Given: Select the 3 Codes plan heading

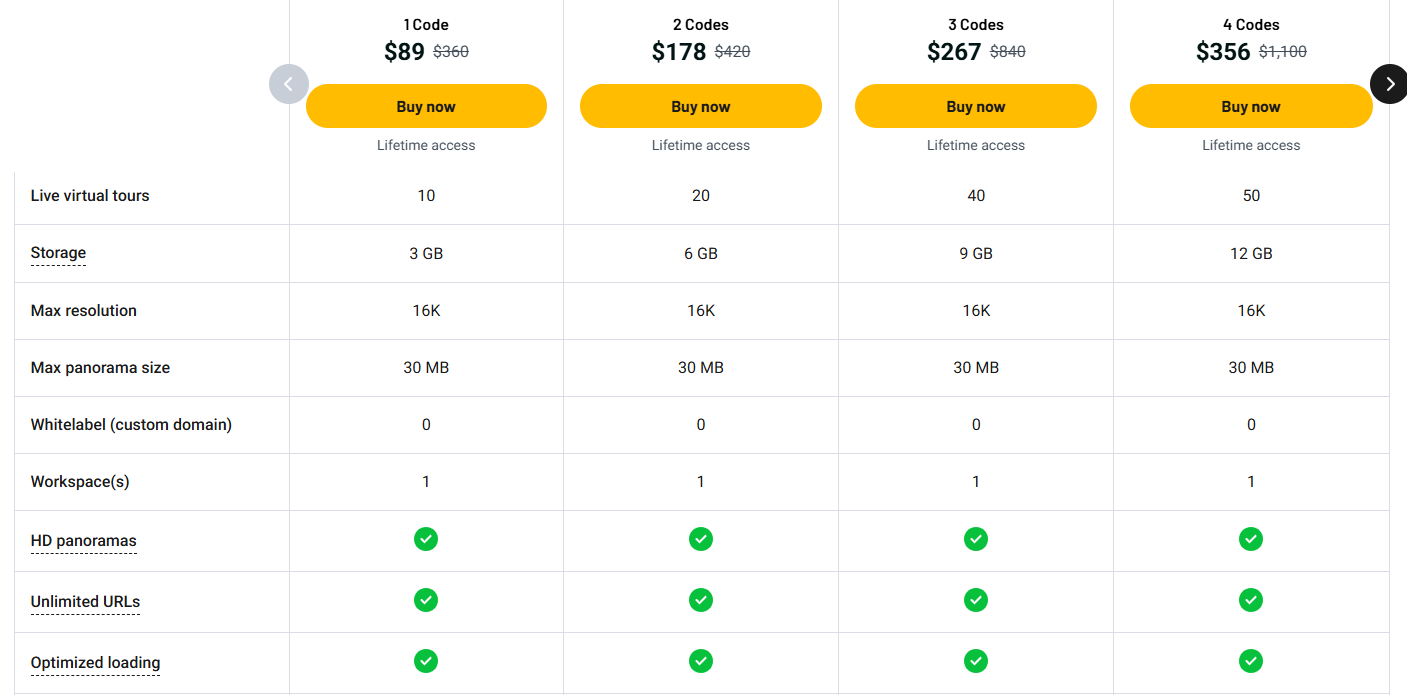Looking at the screenshot, I should point(975,25).
